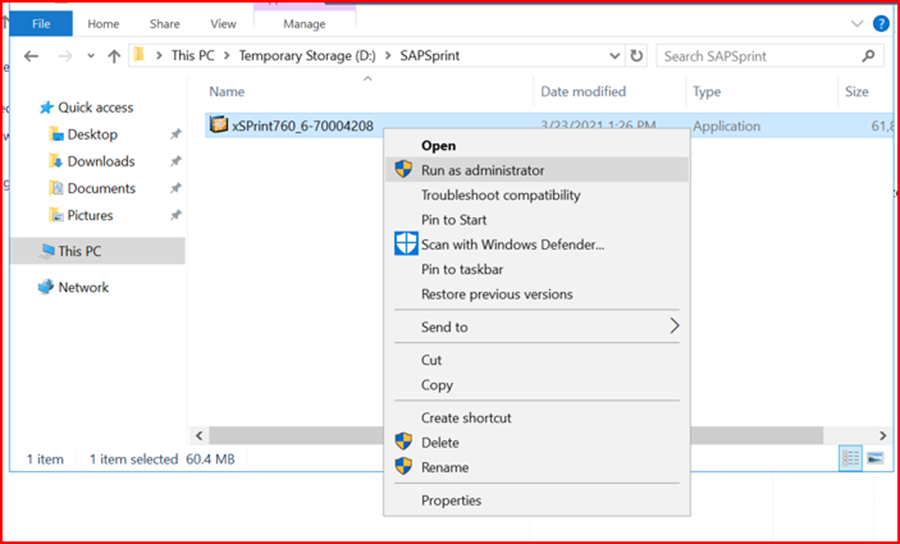Expand the ribbon with the chevron
900x544 pixels.
857,24
